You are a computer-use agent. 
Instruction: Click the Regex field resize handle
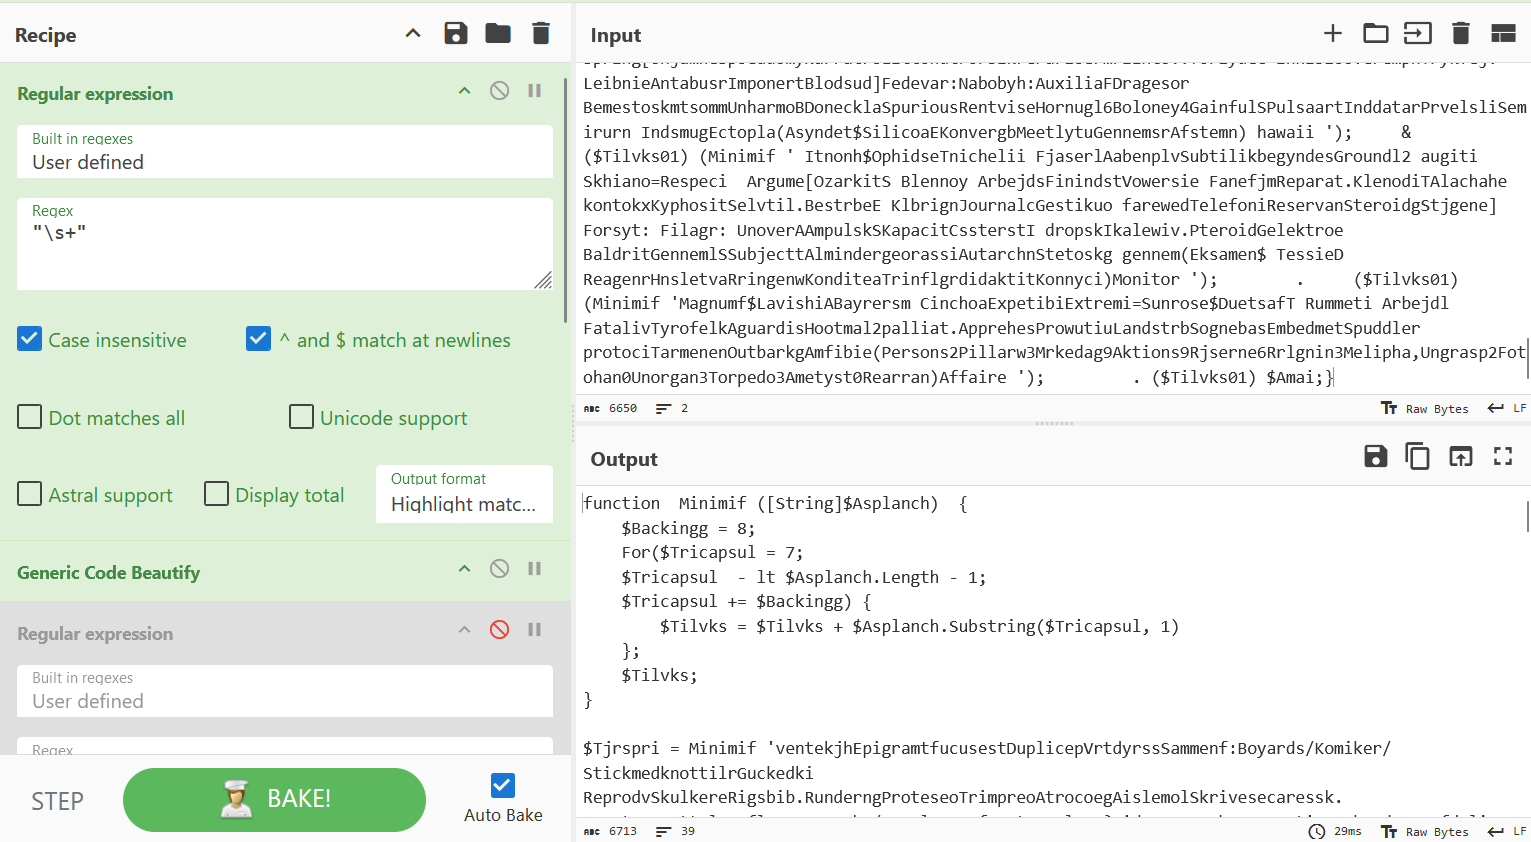coord(543,280)
